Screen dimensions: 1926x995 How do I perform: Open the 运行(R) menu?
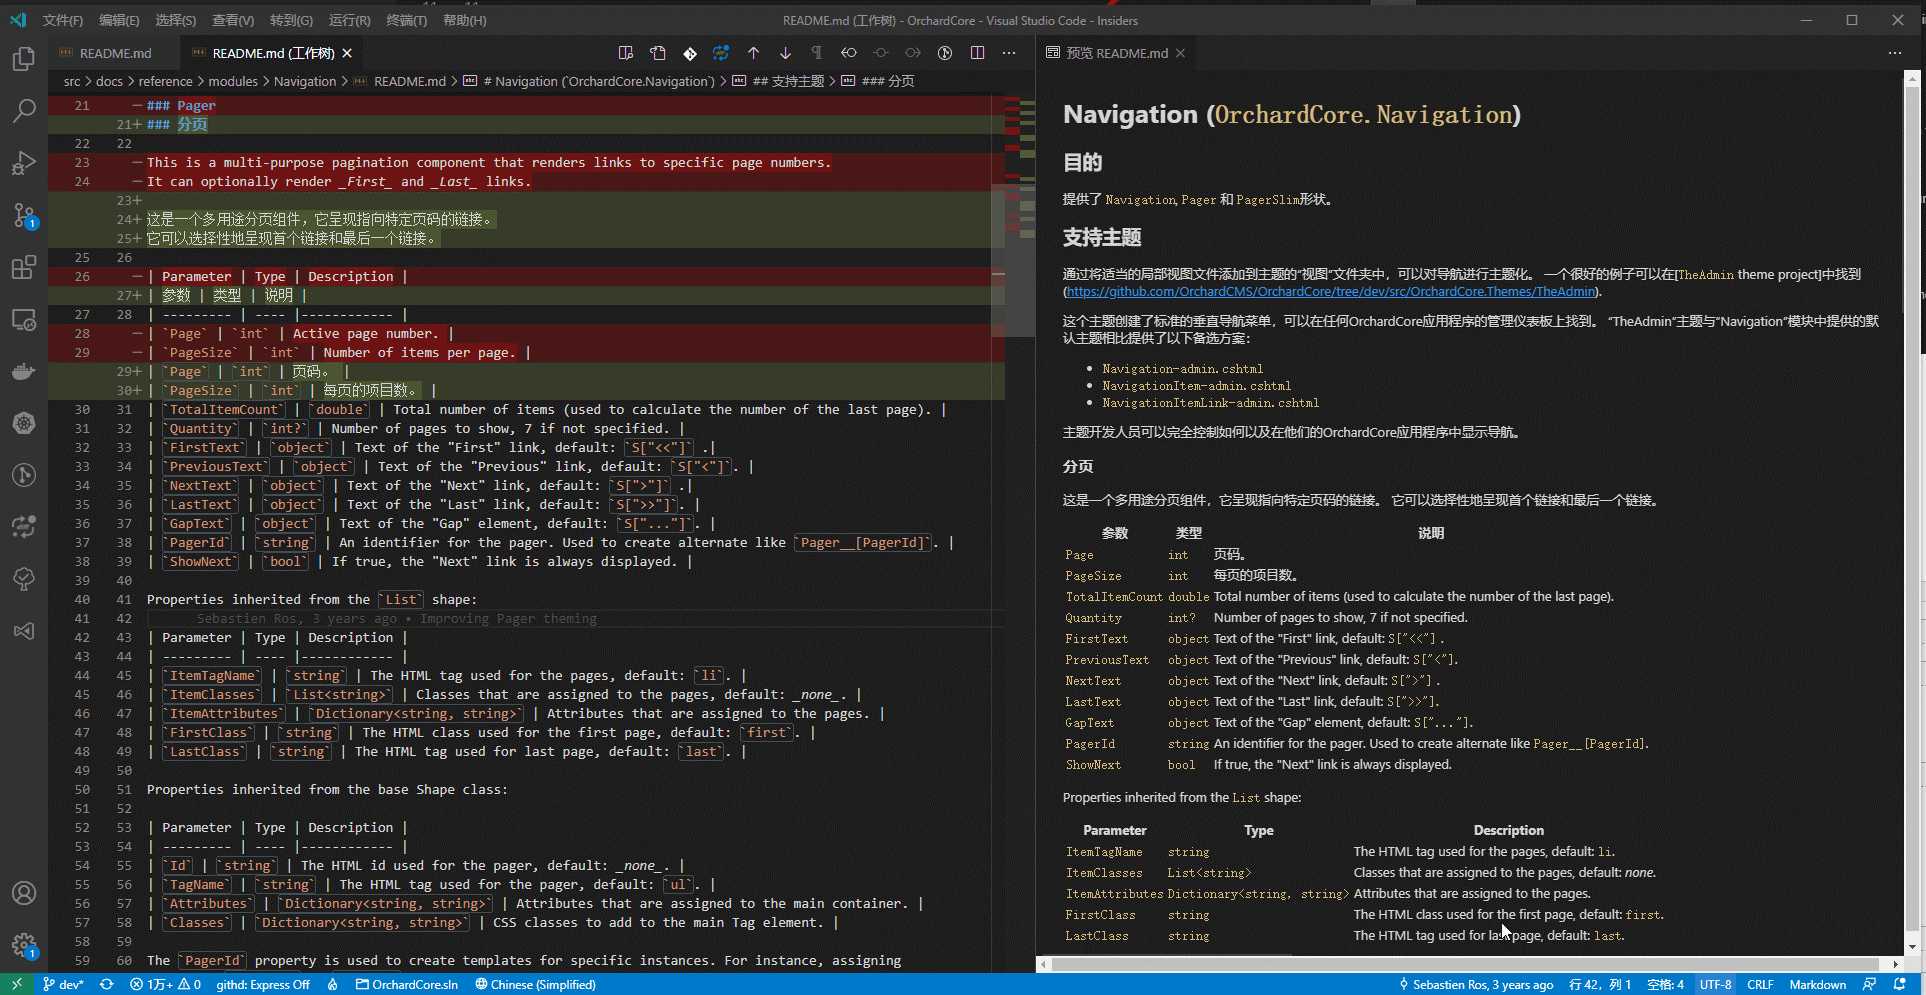click(x=349, y=20)
